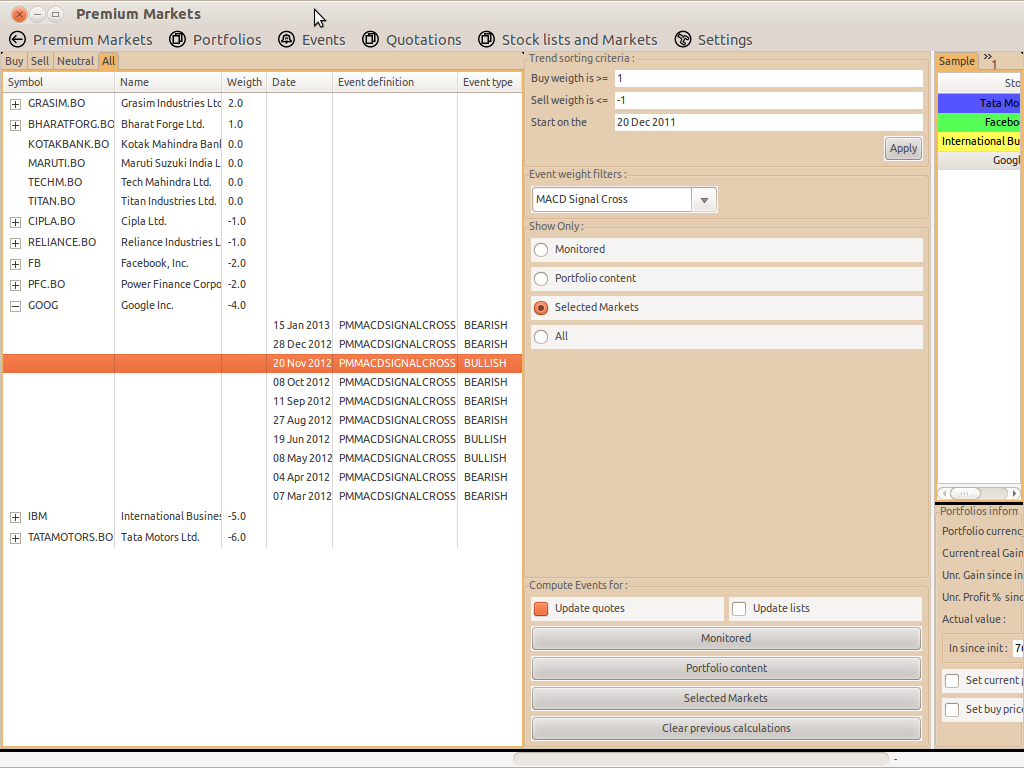The image size is (1024, 768).
Task: Open the Quotations menu
Action: pyautogui.click(x=424, y=40)
